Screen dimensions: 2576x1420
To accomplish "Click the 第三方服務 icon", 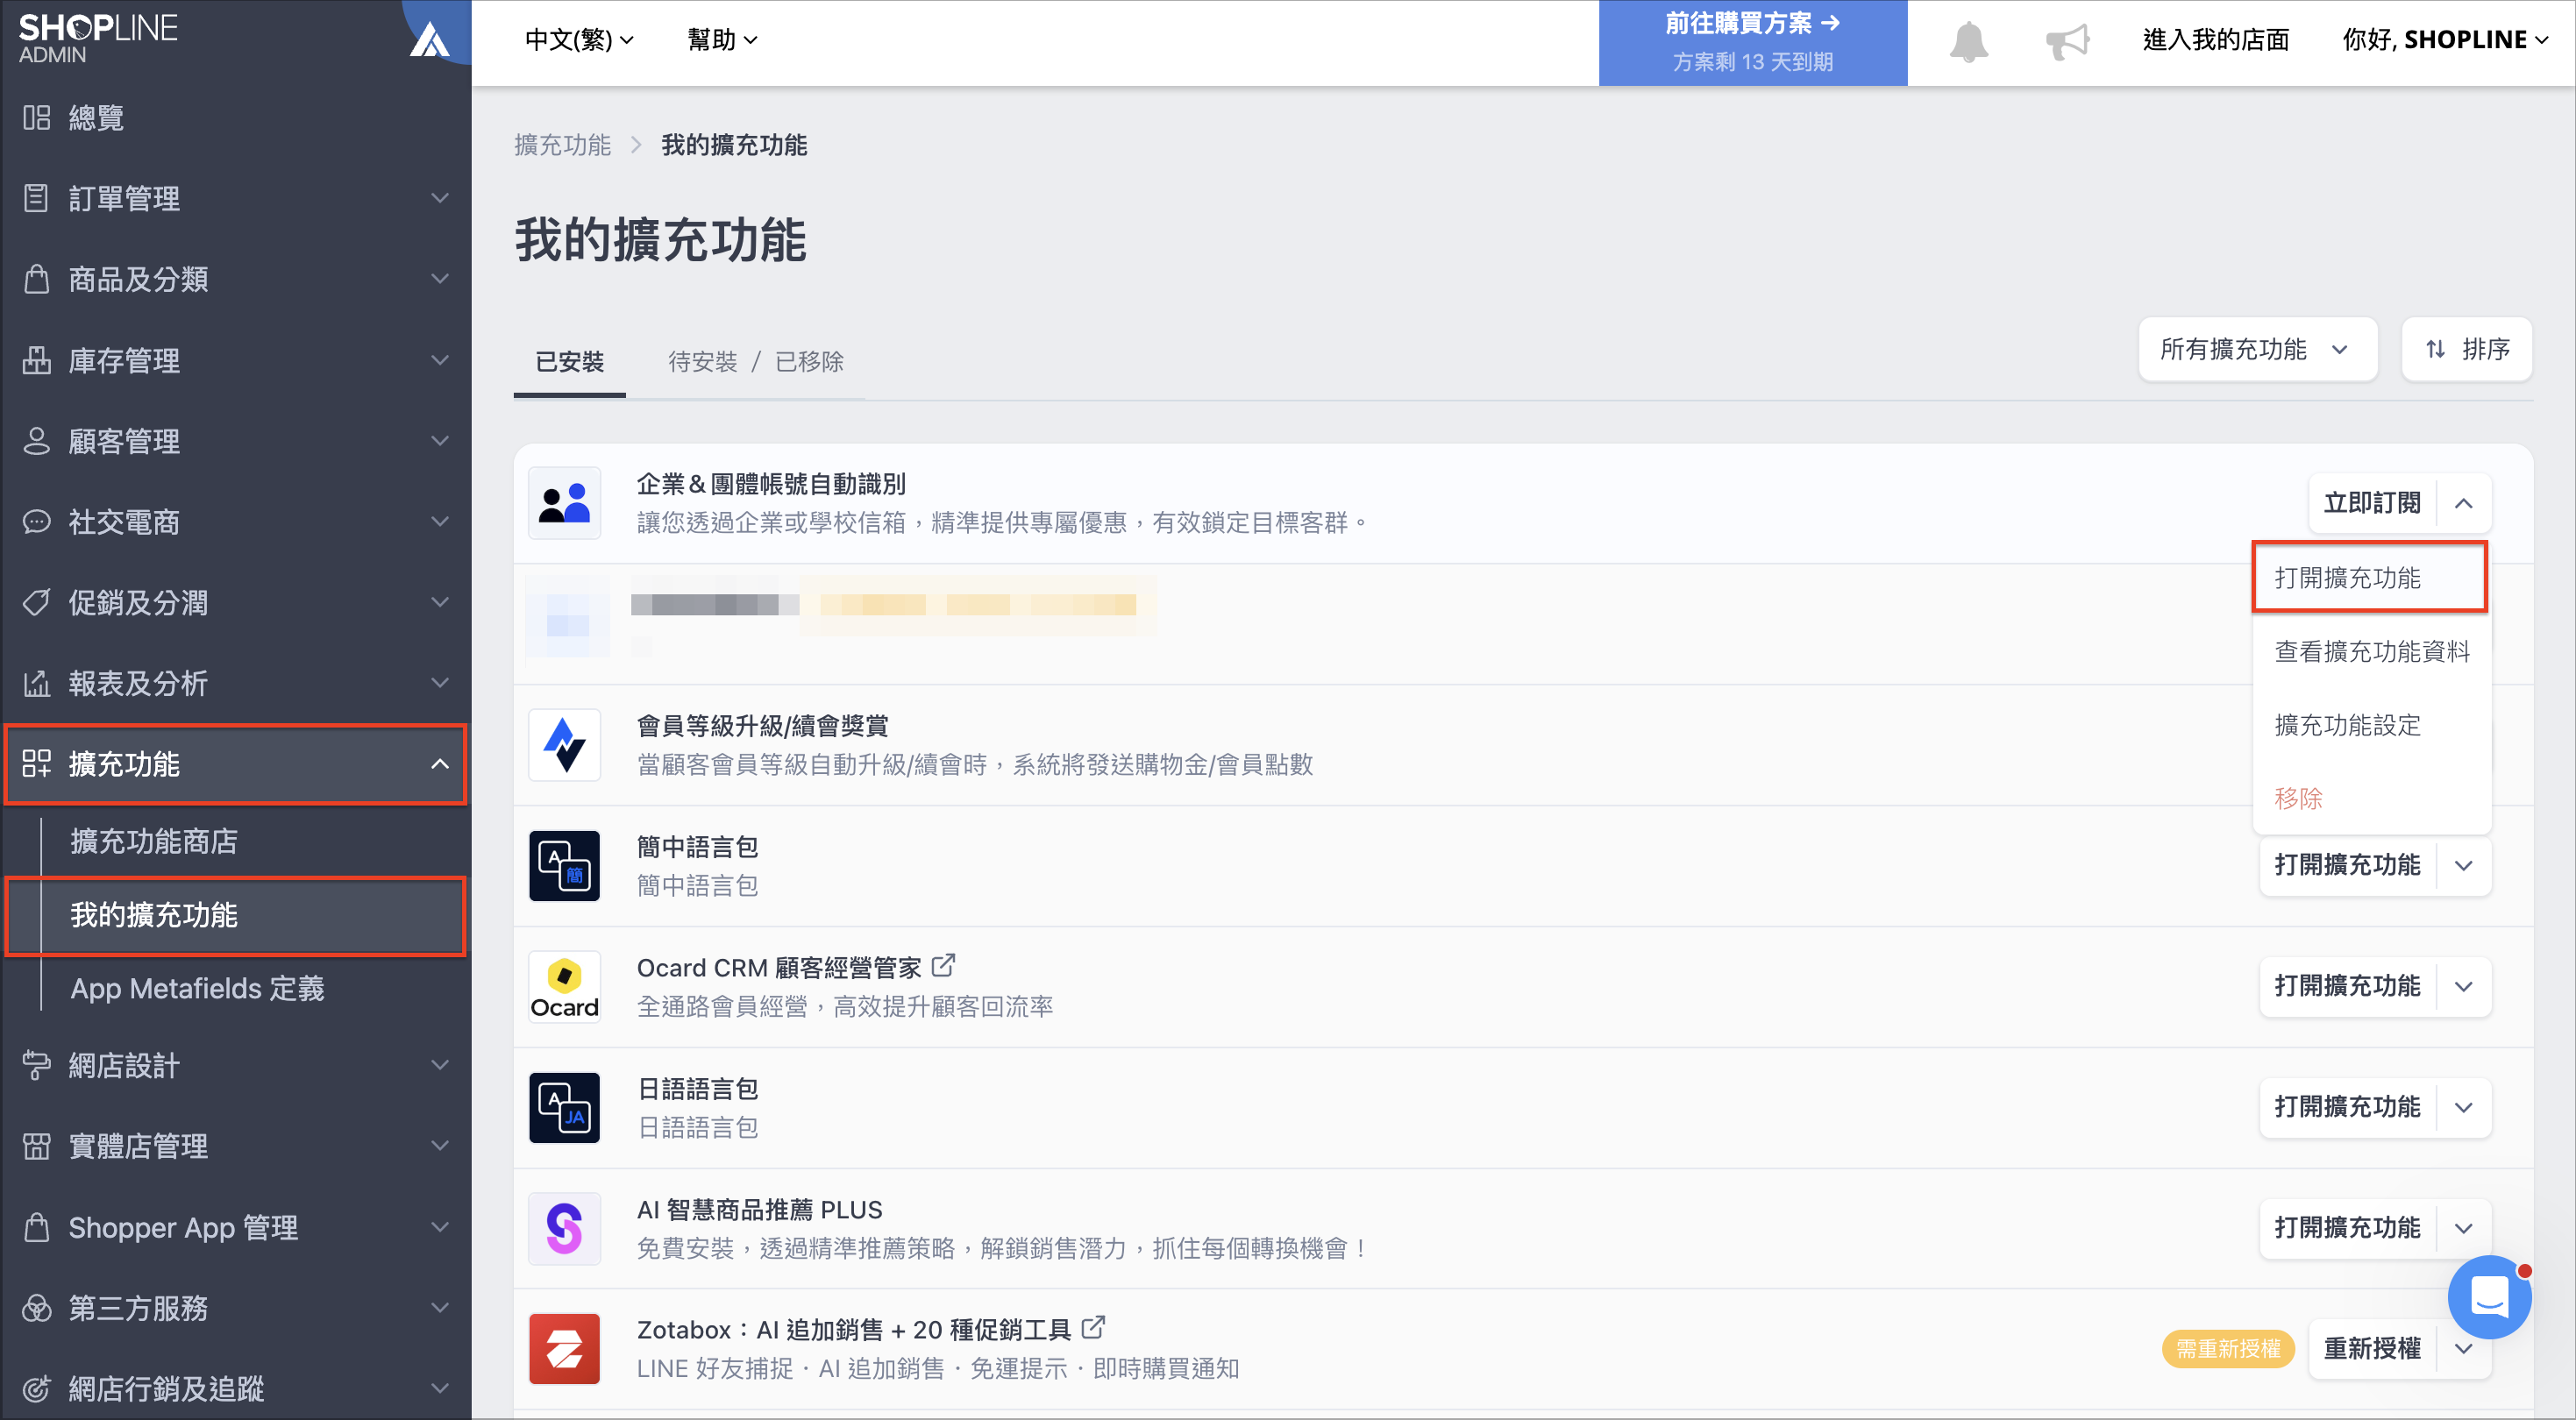I will [x=37, y=1308].
